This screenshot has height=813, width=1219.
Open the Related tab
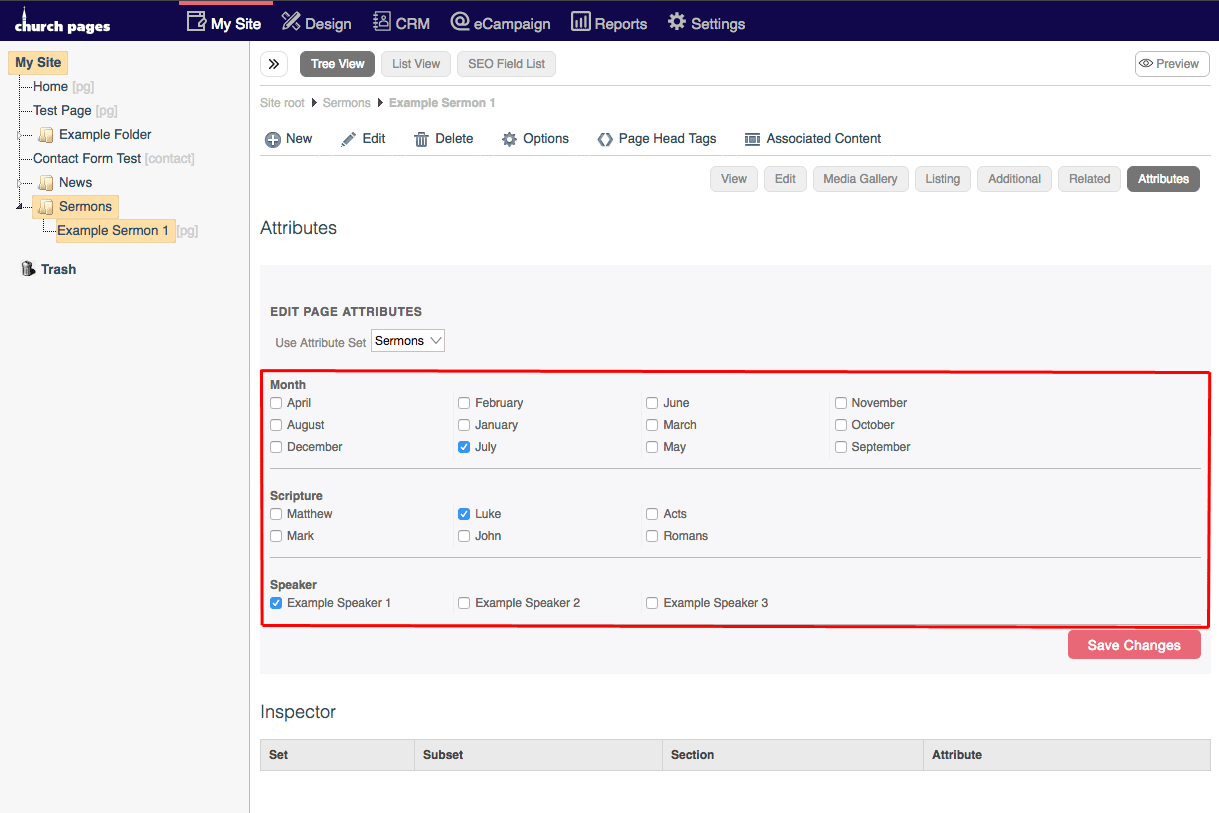(1089, 179)
